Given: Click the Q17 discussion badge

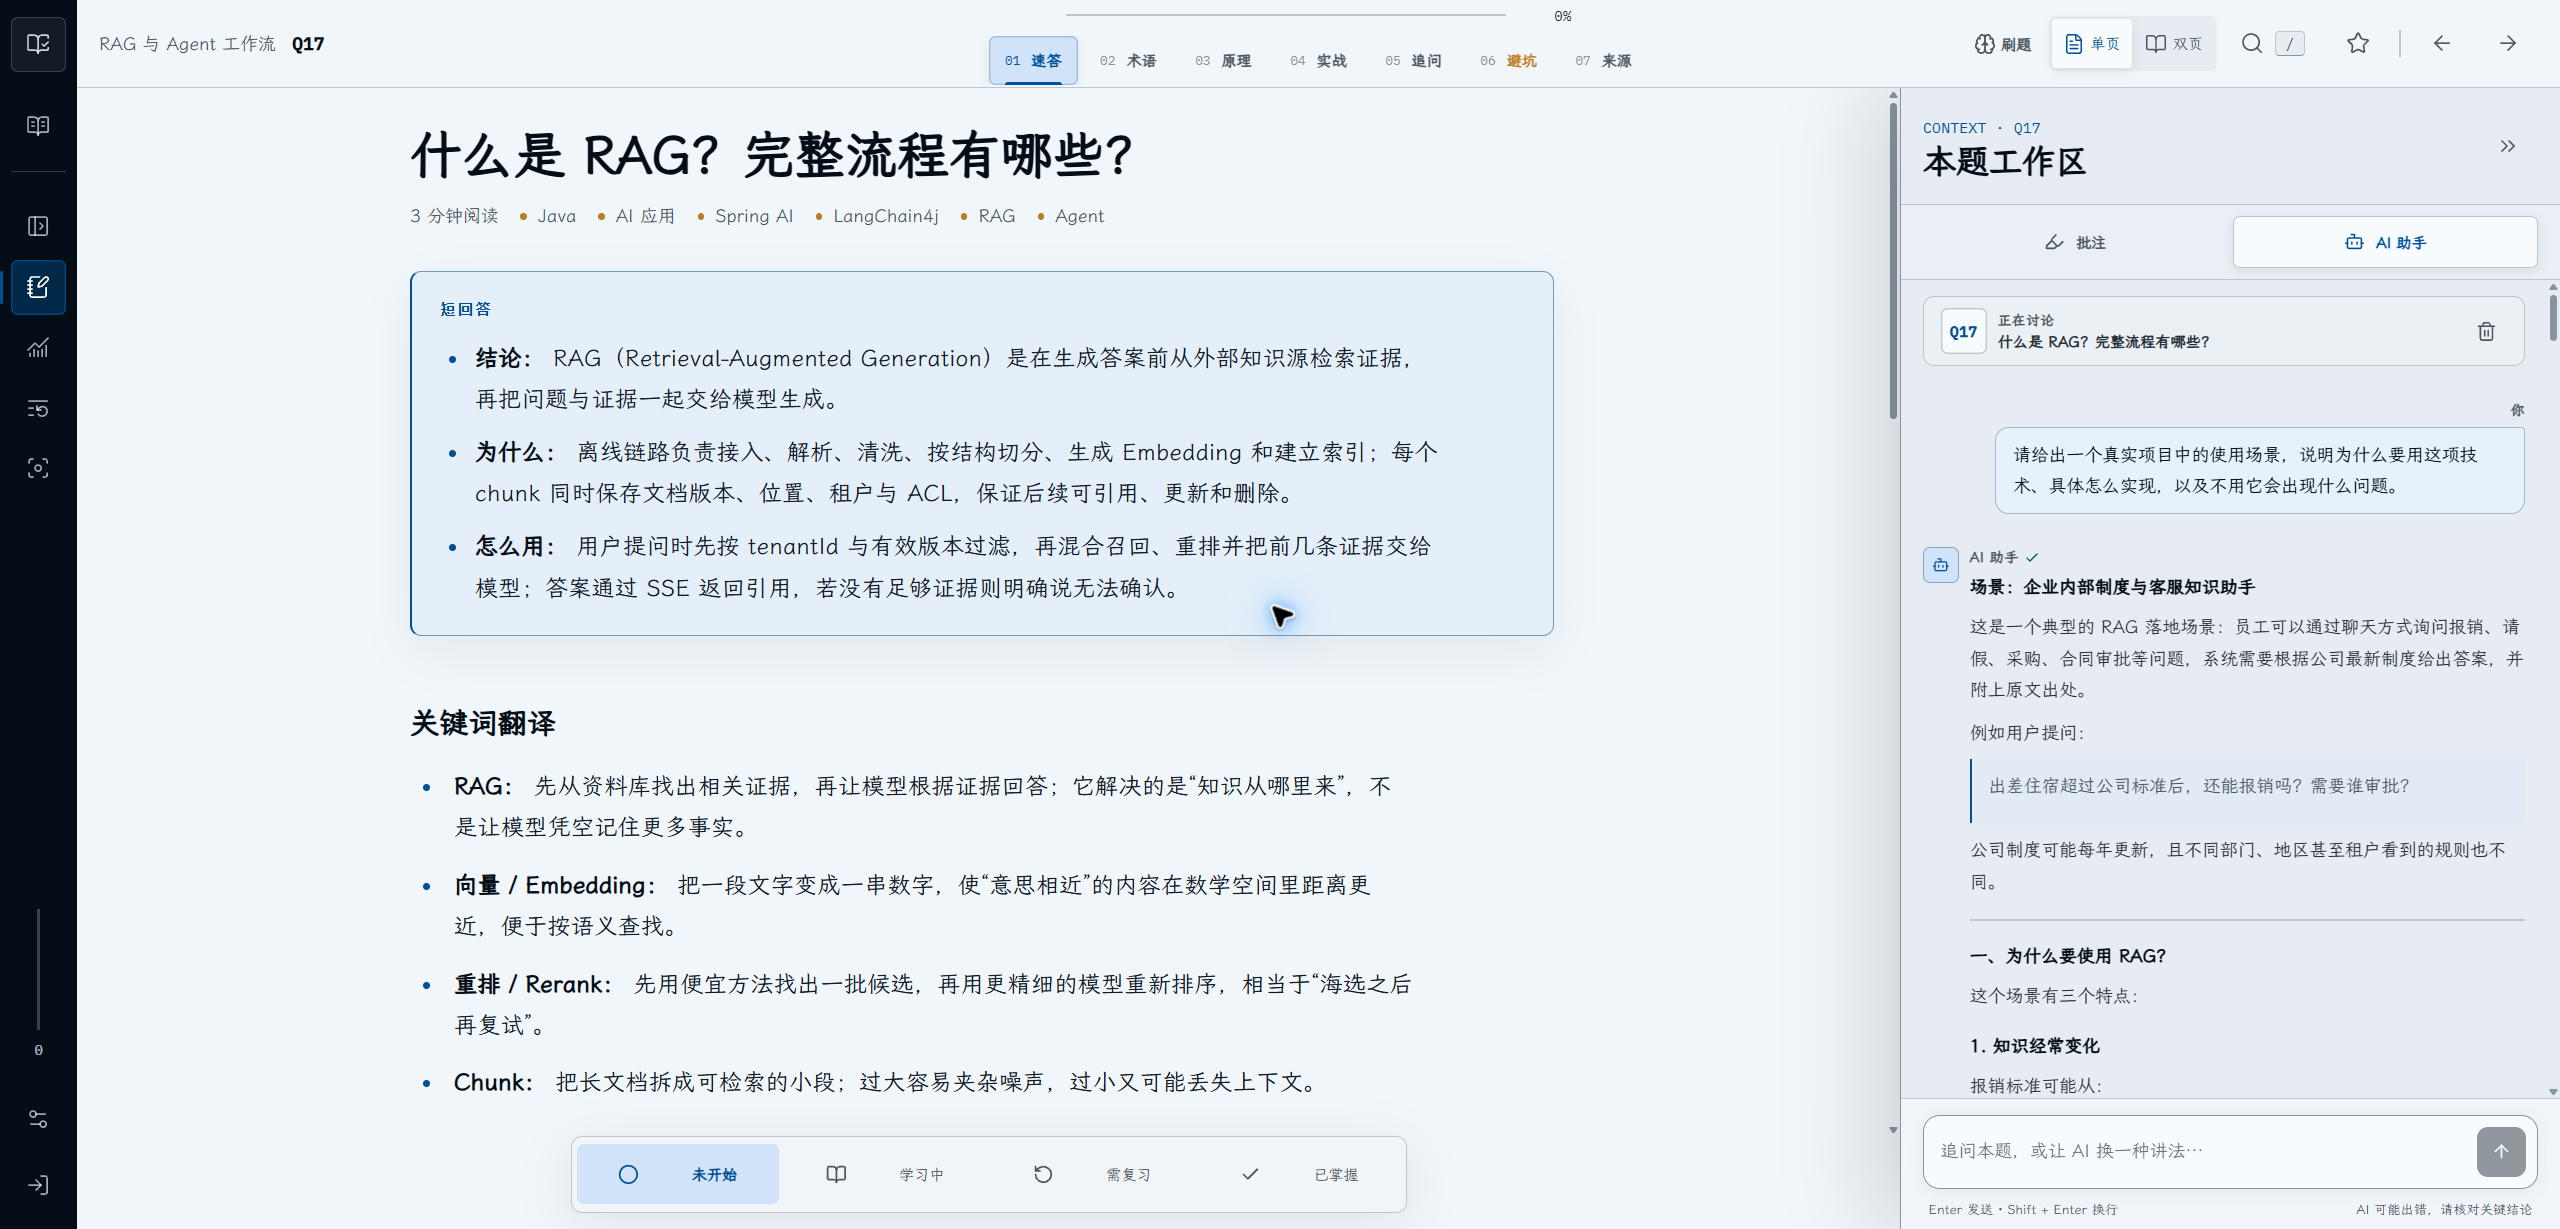Looking at the screenshot, I should coord(1964,332).
